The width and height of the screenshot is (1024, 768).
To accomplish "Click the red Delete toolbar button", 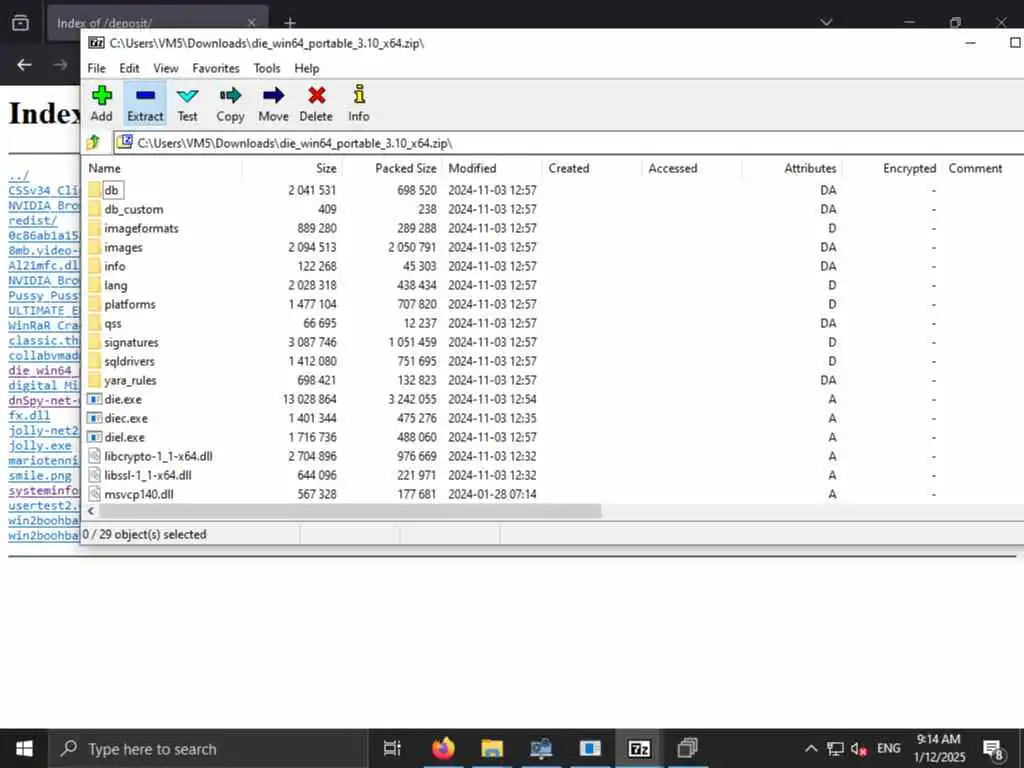I will click(316, 103).
